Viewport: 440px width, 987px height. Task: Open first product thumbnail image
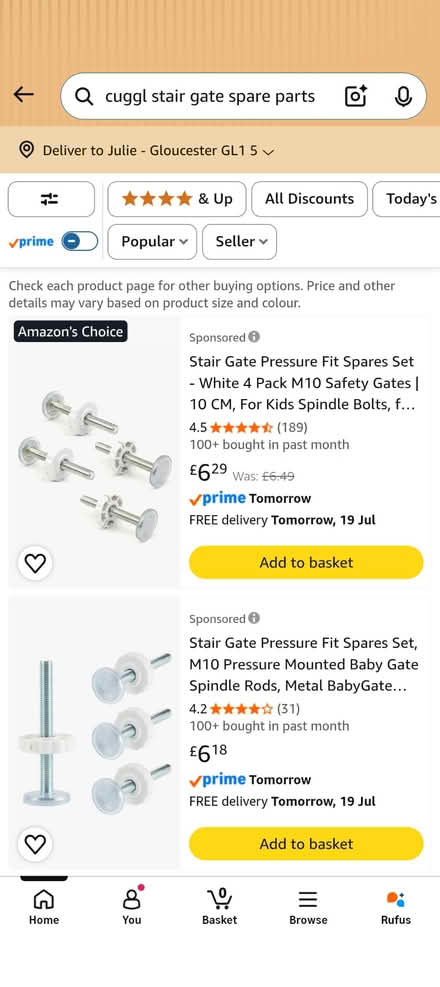[x=94, y=453]
